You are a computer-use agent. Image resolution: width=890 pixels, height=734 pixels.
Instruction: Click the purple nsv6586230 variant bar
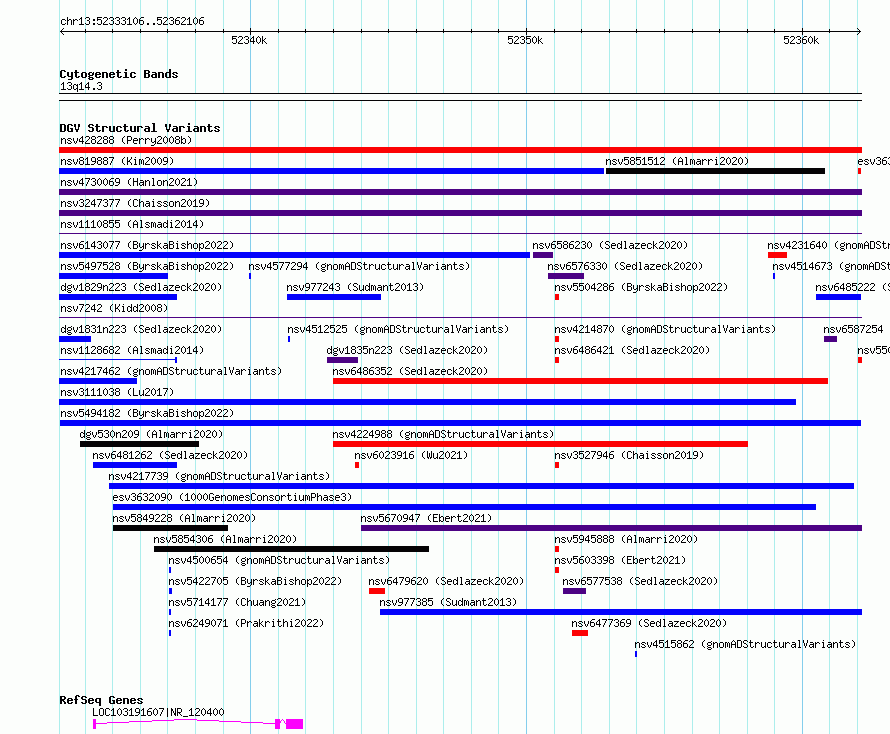point(543,255)
